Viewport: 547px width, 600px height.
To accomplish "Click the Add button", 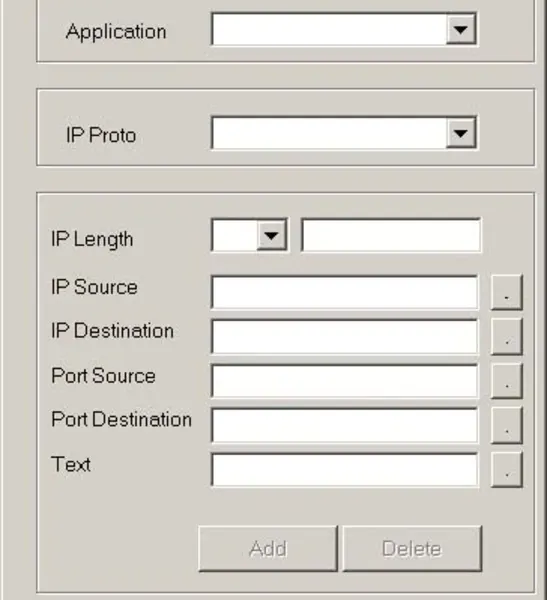I will click(268, 549).
